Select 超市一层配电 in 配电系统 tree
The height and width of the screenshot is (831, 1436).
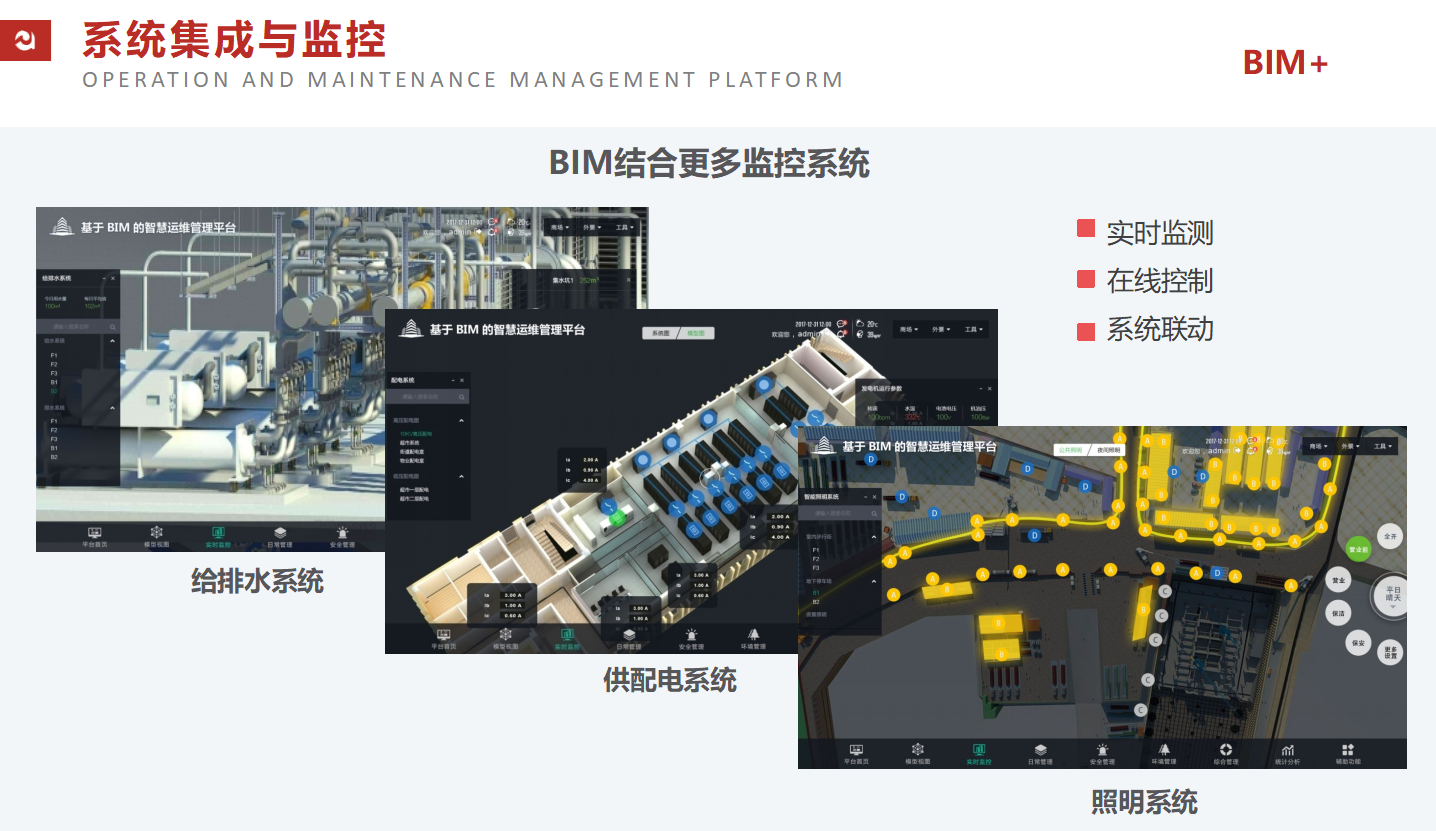pos(414,489)
